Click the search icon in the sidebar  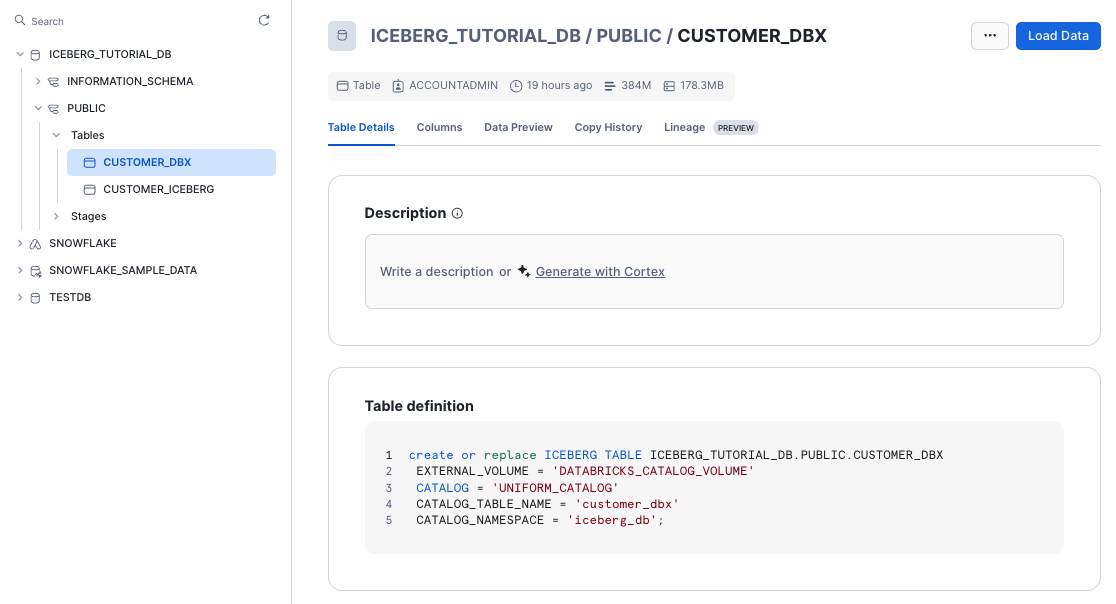pyautogui.click(x=20, y=20)
